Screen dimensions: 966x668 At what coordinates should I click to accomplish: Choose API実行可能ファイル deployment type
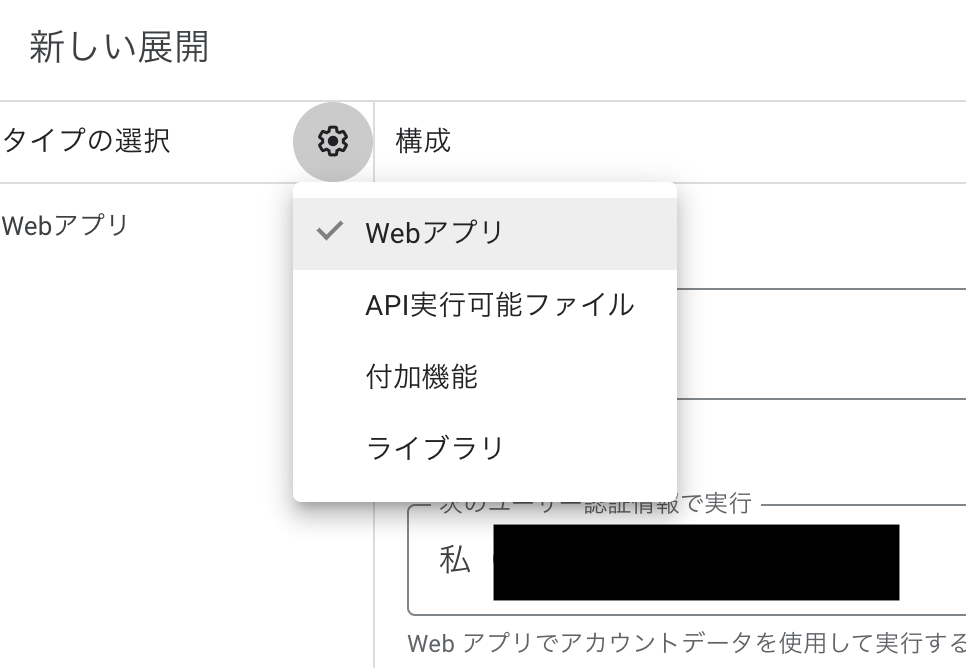pos(499,305)
